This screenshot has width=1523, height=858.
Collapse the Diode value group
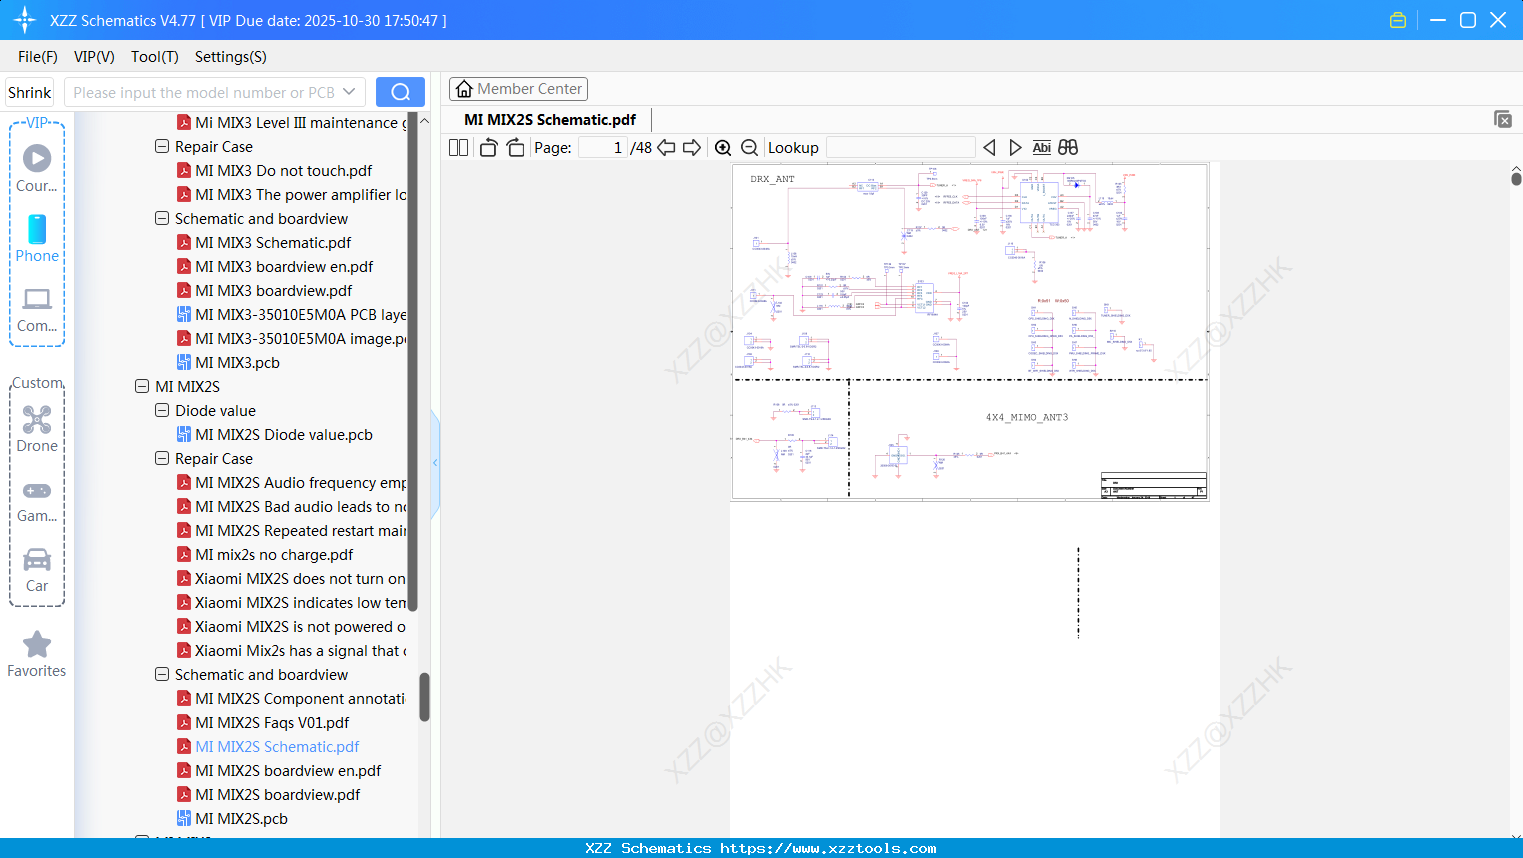[162, 410]
